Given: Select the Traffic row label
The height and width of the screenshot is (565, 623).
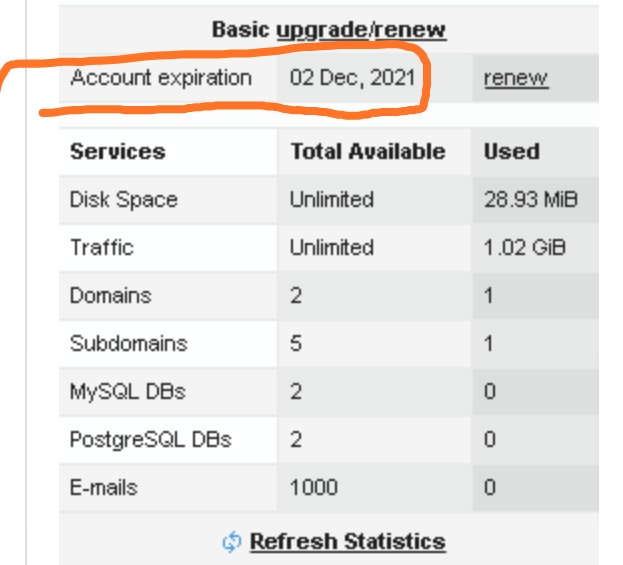Looking at the screenshot, I should pyautogui.click(x=101, y=247).
